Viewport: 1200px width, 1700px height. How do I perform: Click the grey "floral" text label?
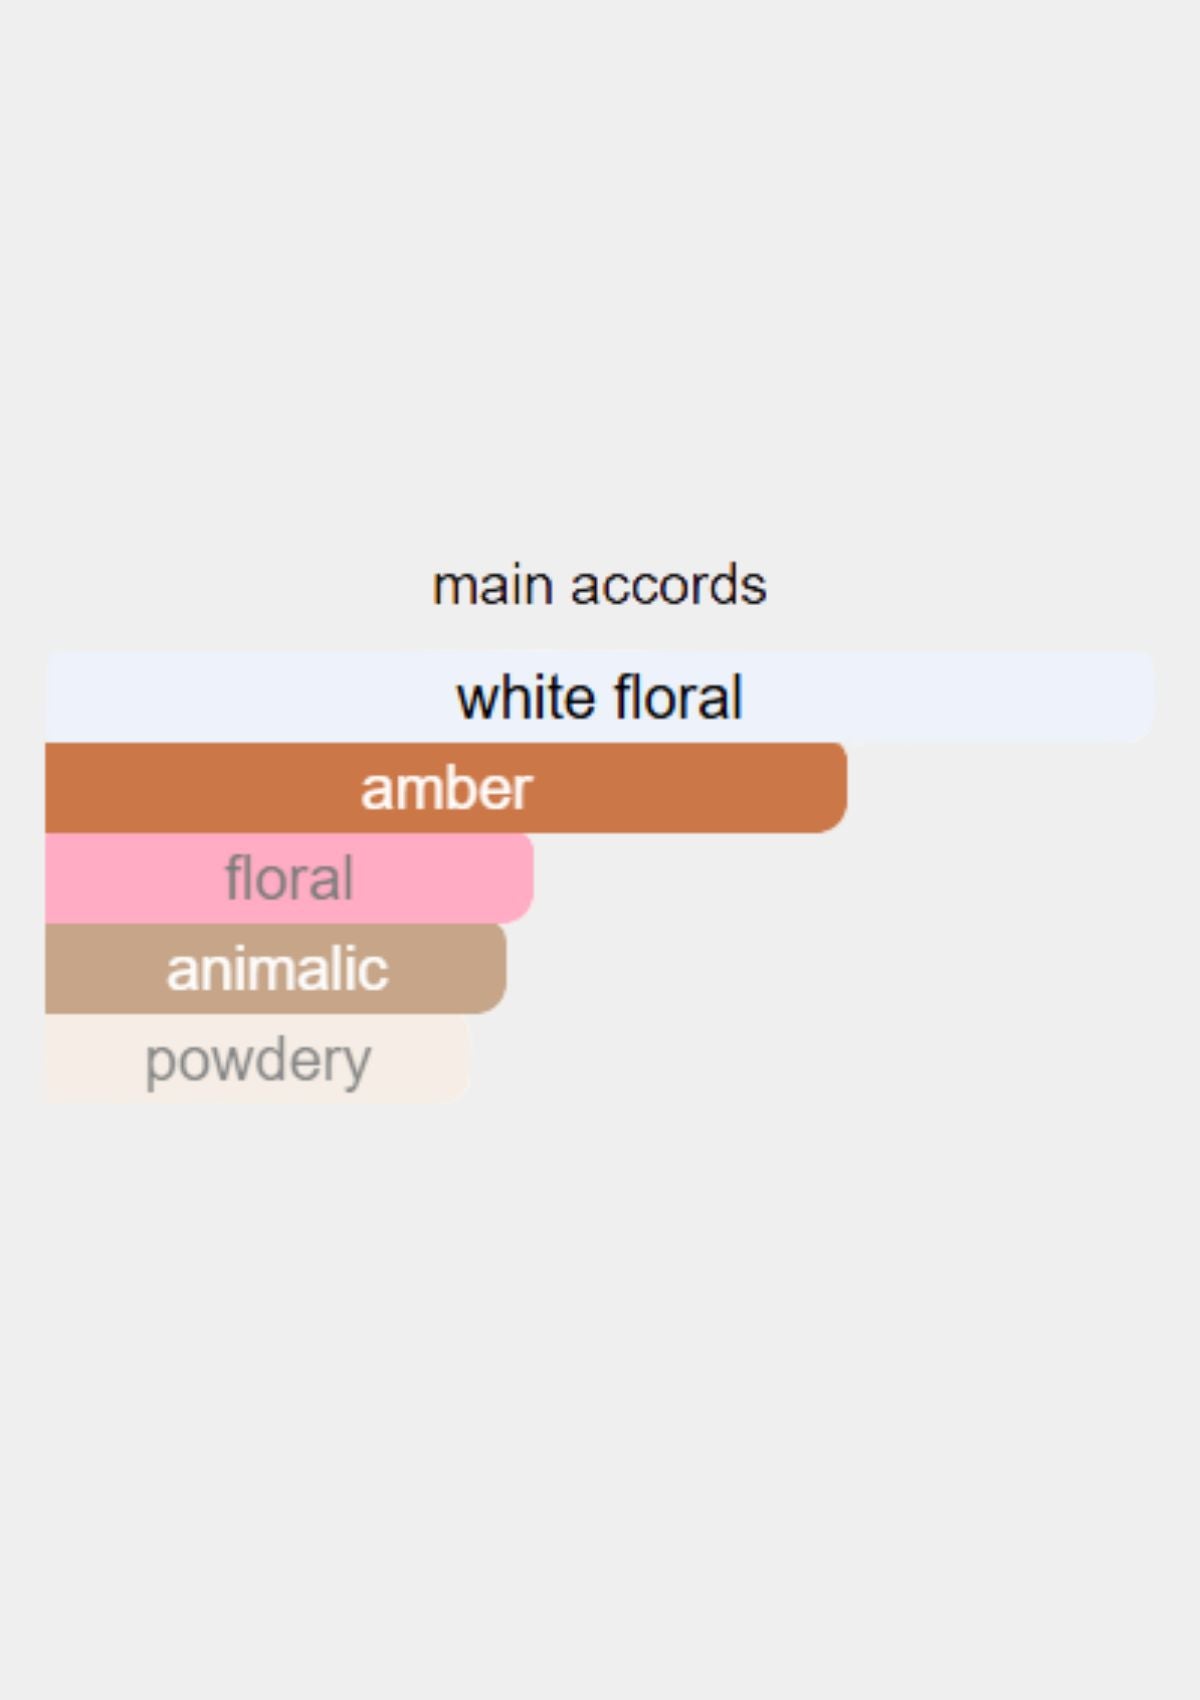(x=289, y=878)
